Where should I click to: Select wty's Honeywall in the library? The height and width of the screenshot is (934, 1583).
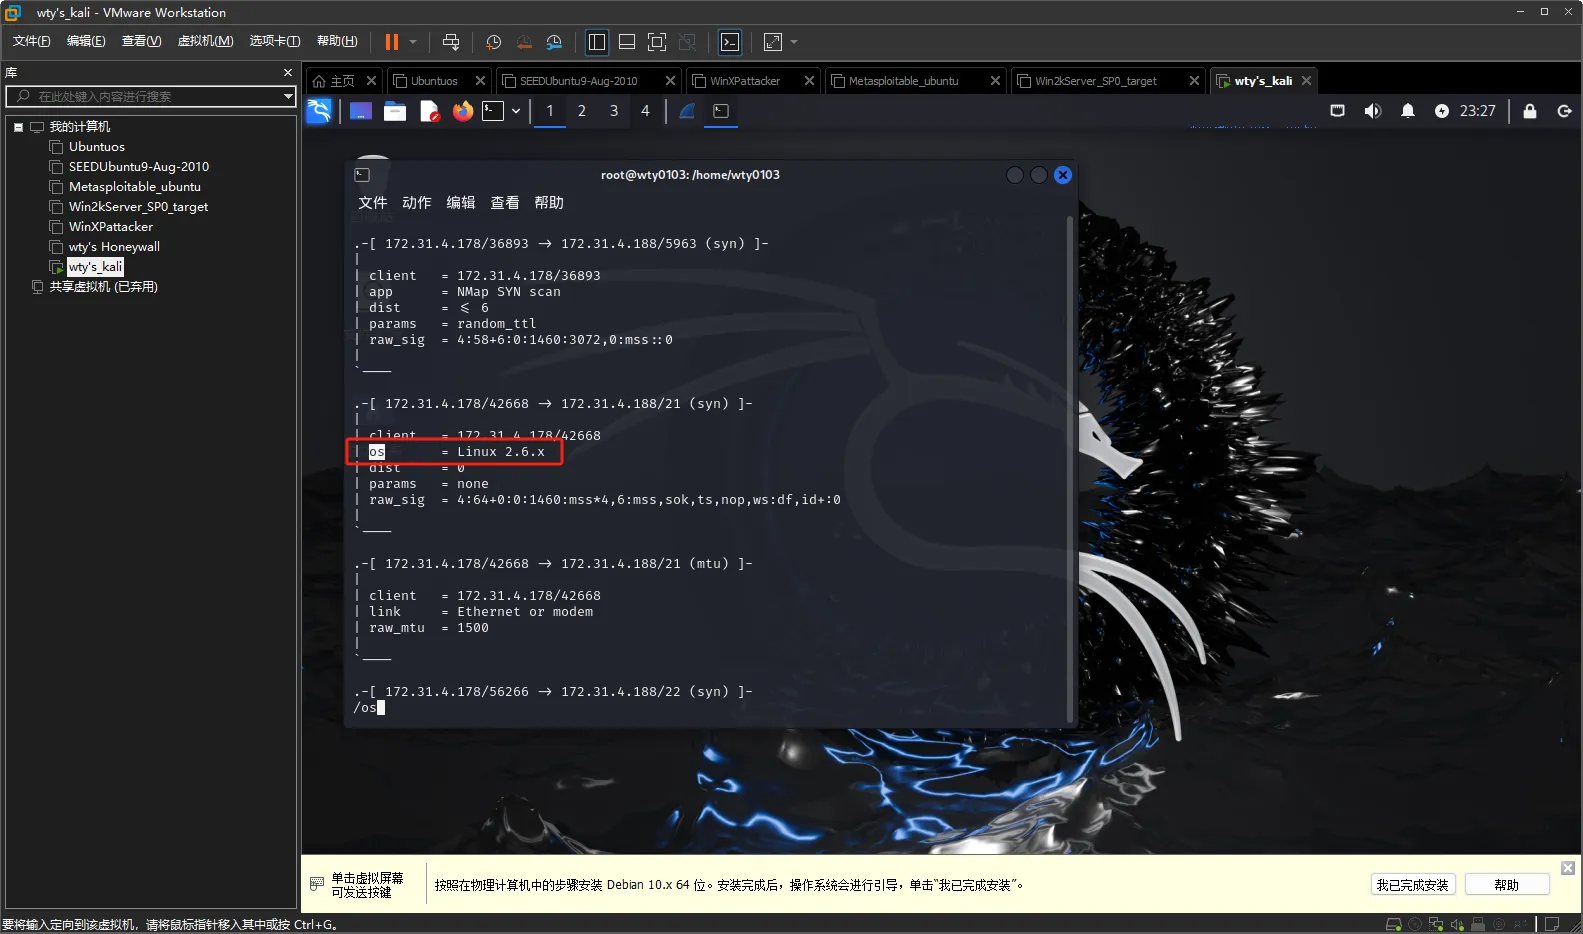pyautogui.click(x=114, y=247)
